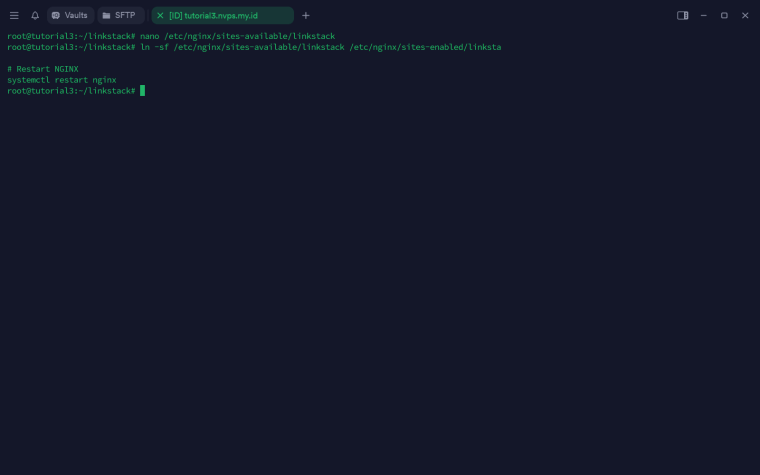Close the tutorial3.nvps.my.id terminal tab

[160, 16]
